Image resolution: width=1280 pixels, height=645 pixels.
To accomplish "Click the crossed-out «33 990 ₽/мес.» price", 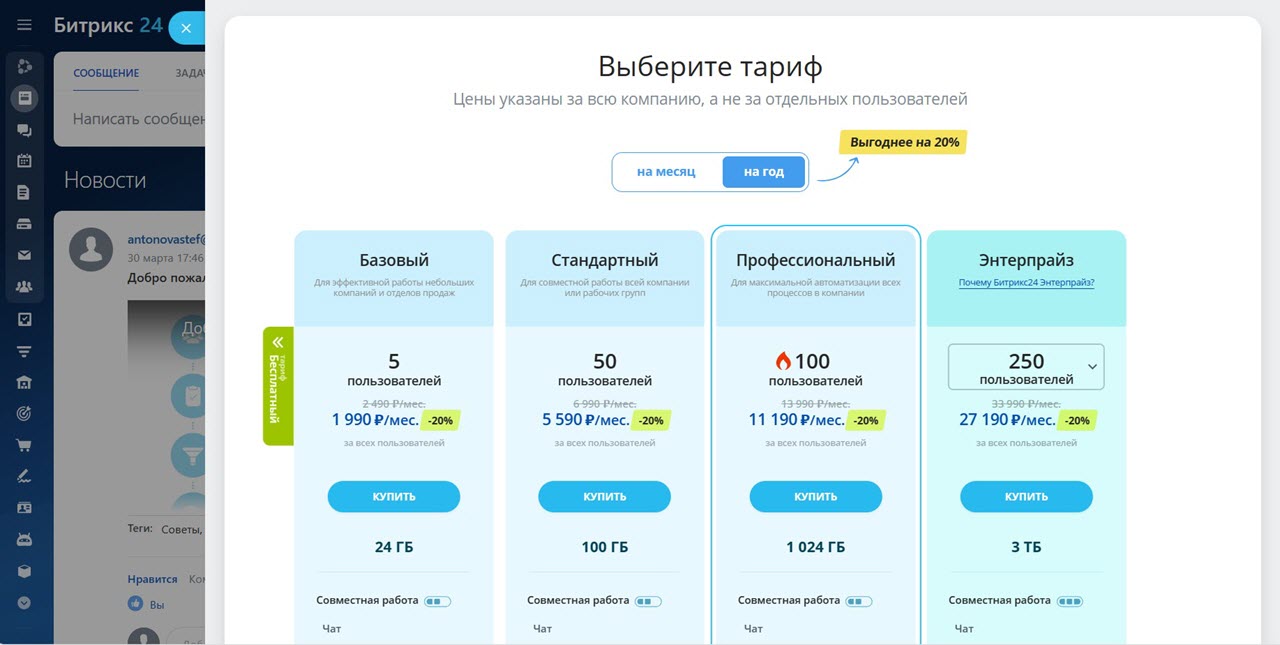I will [1026, 403].
